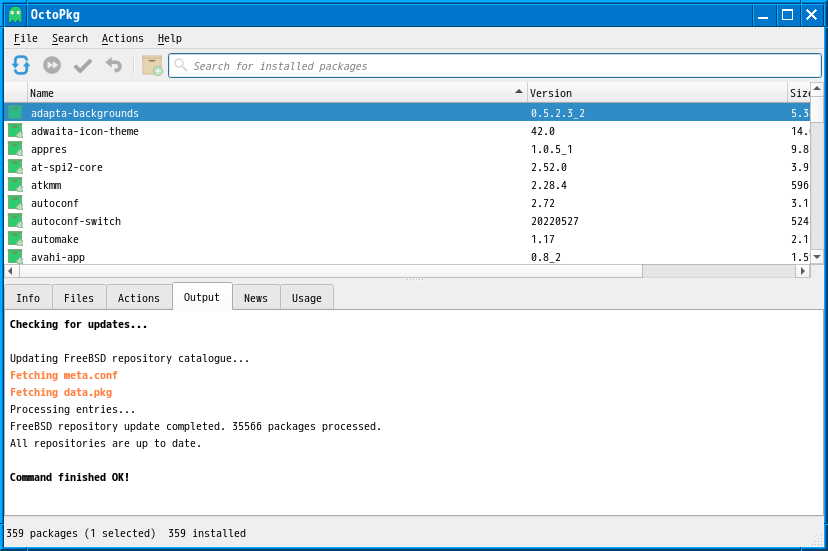
Task: Click the commit checkmark toolbar icon
Action: [83, 65]
